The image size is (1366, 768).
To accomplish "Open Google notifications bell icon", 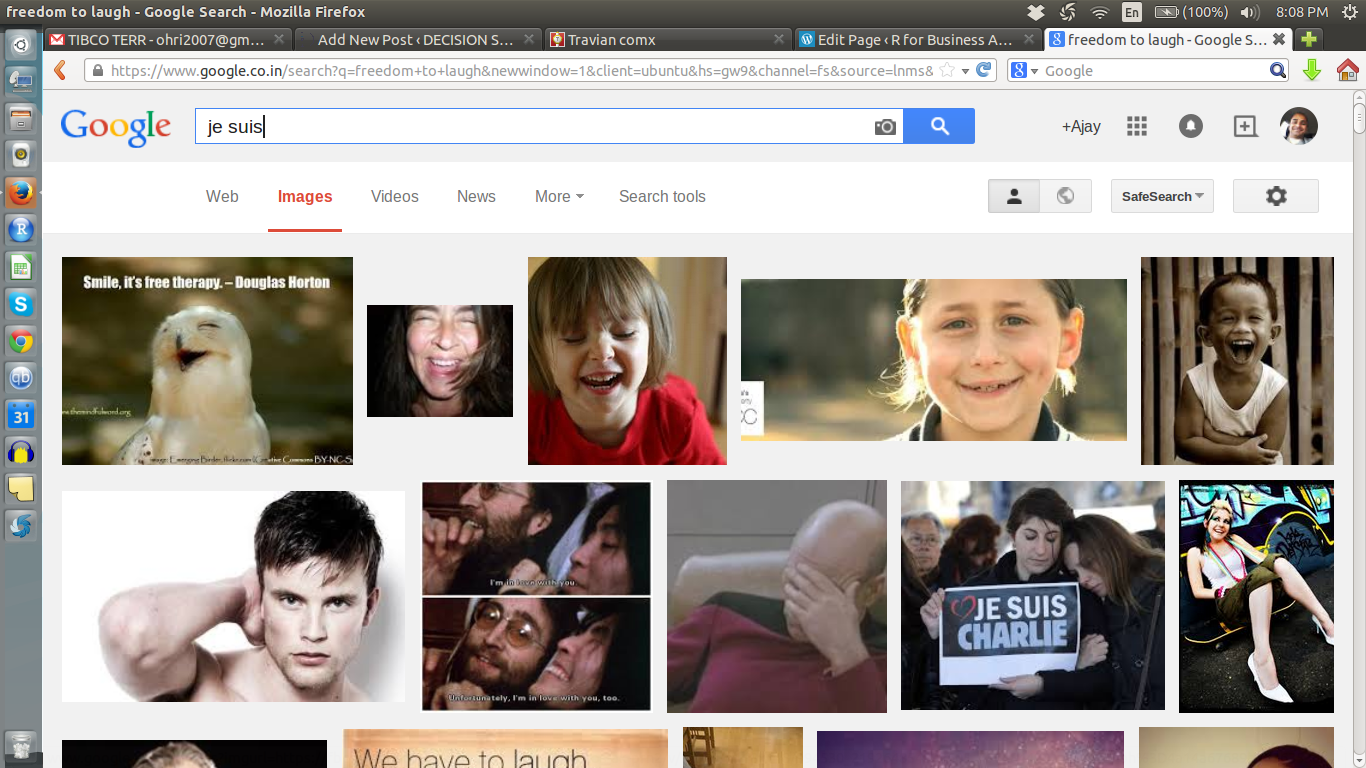I will click(1190, 126).
